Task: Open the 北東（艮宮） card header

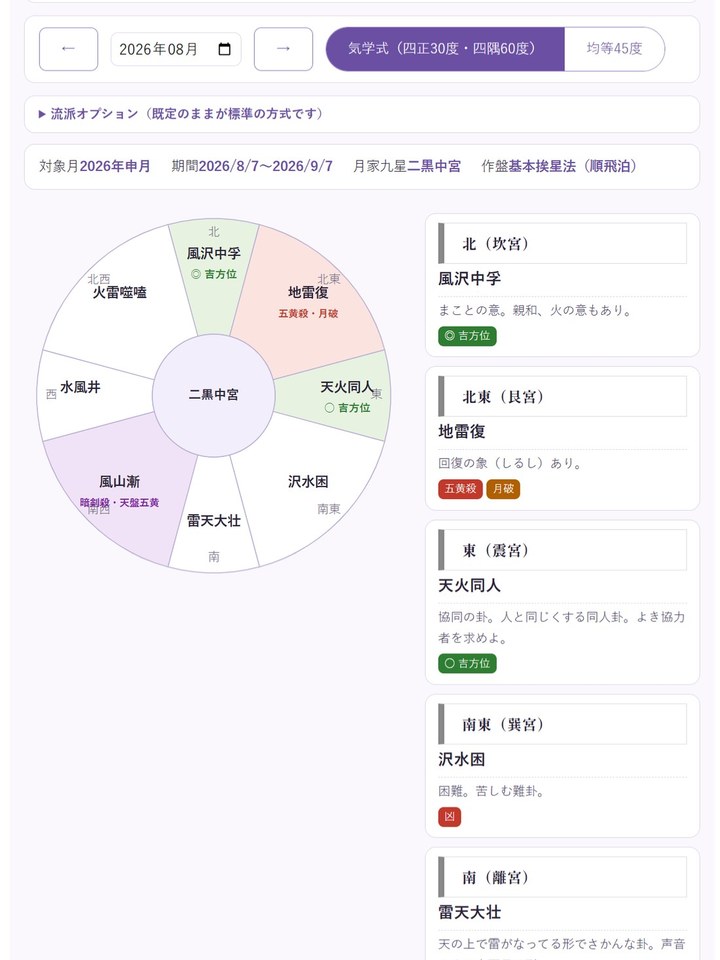Action: (x=563, y=397)
